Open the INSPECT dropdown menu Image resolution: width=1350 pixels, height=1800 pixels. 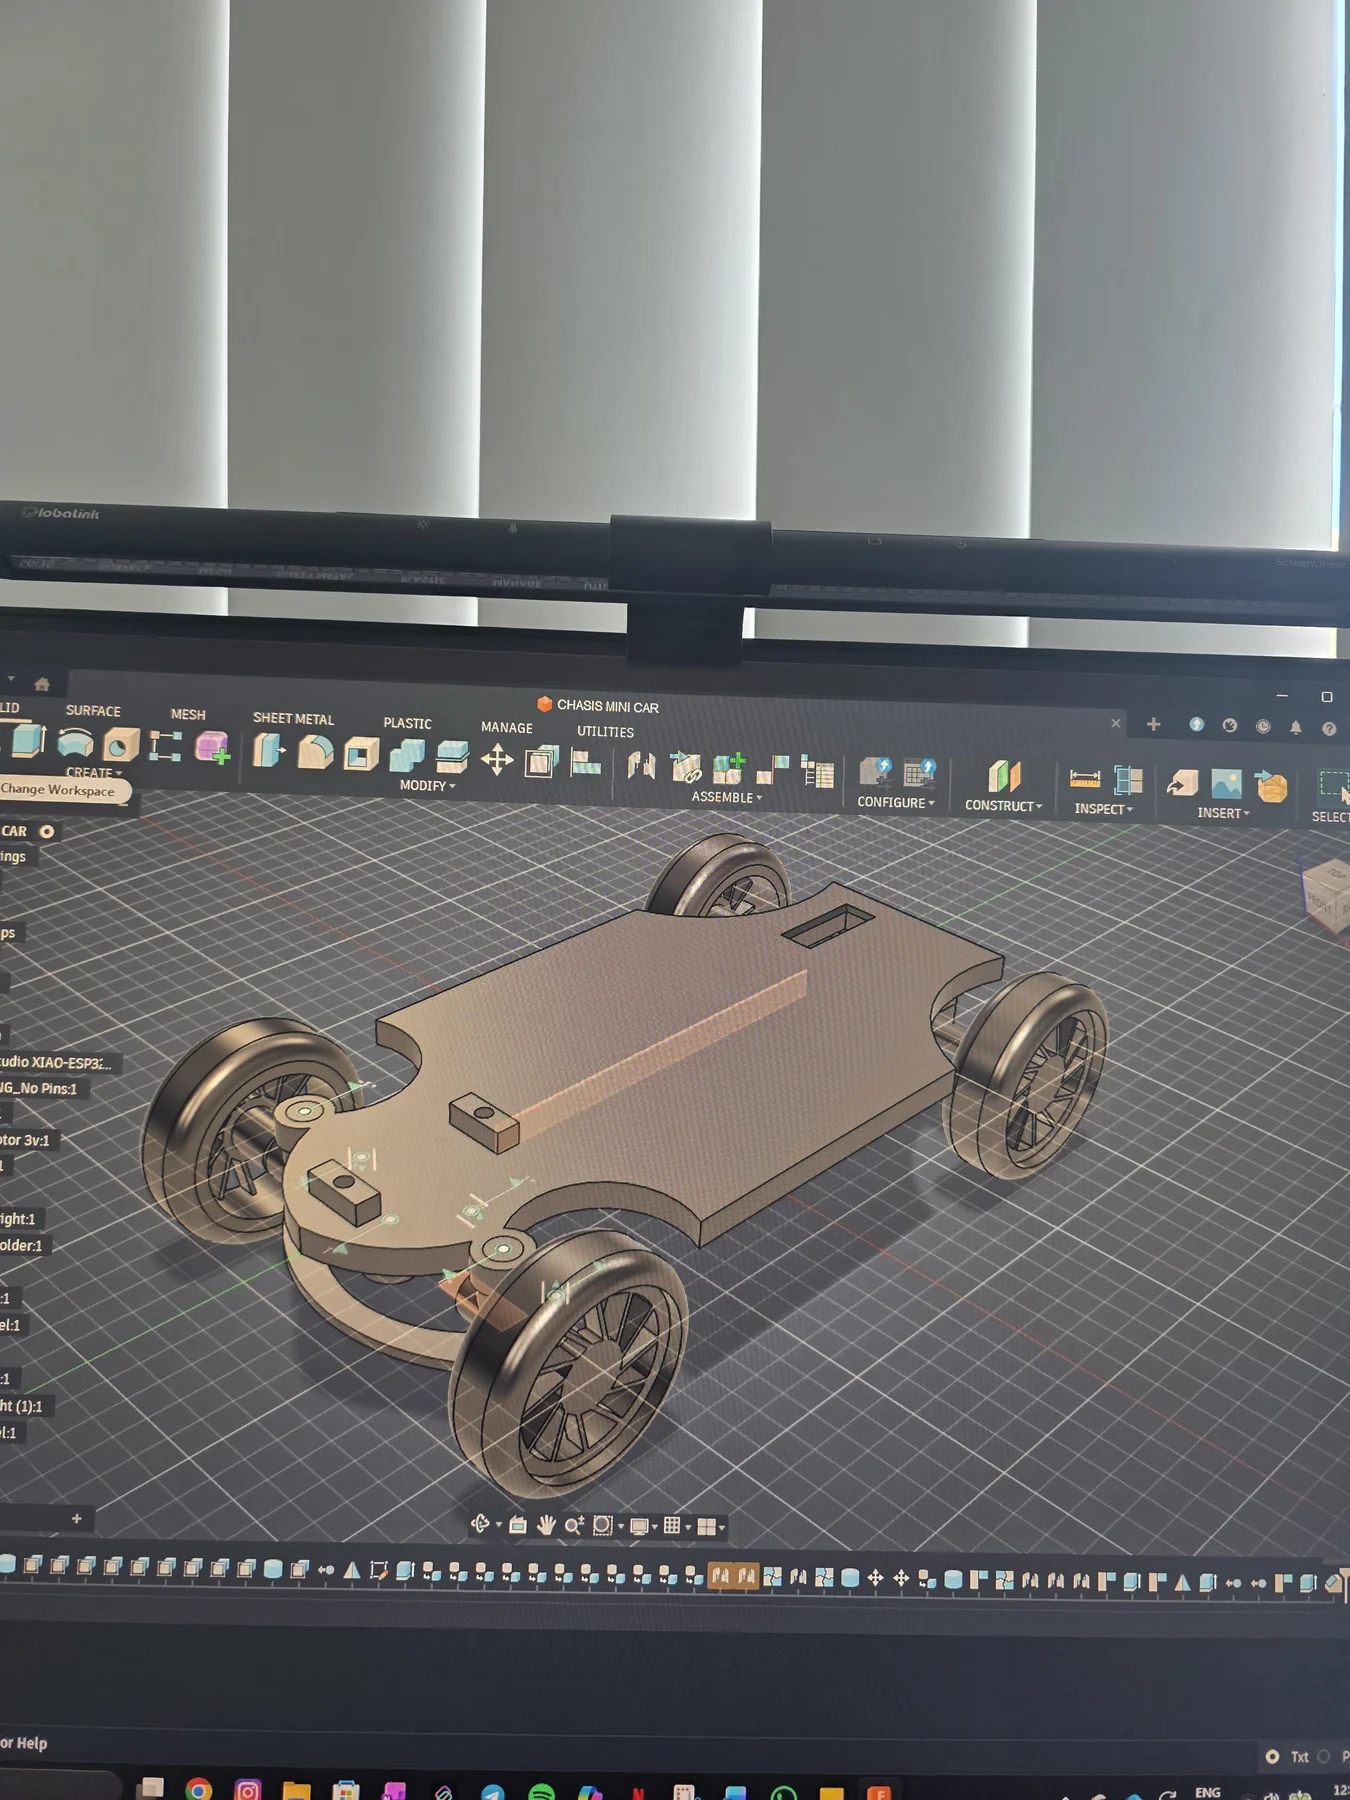(1103, 809)
